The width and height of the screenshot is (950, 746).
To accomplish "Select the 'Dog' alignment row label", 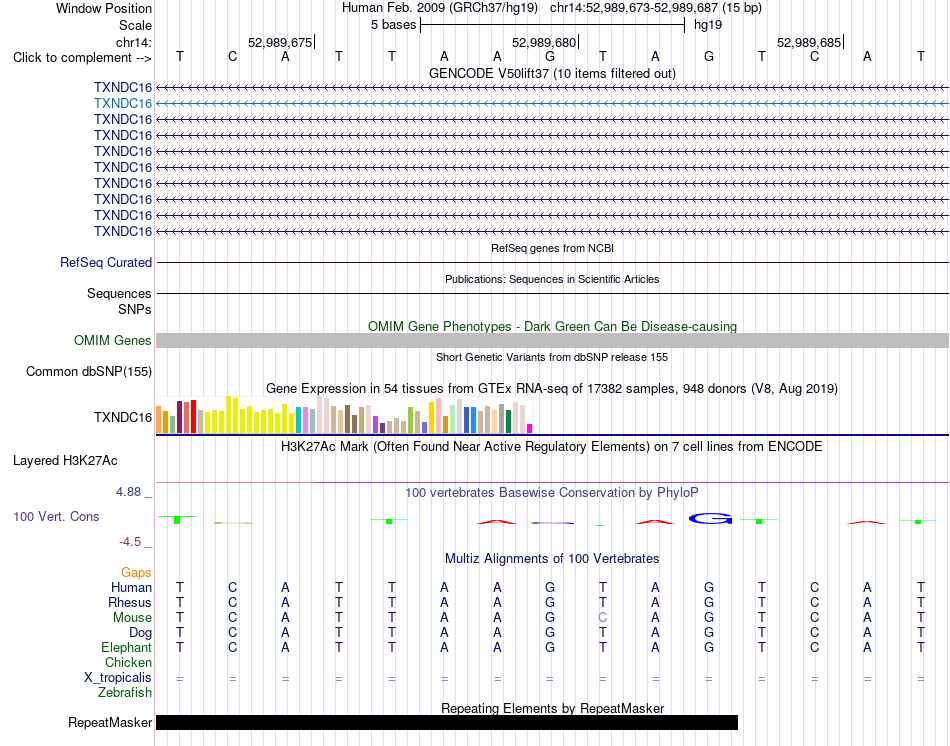I will pyautogui.click(x=141, y=633).
